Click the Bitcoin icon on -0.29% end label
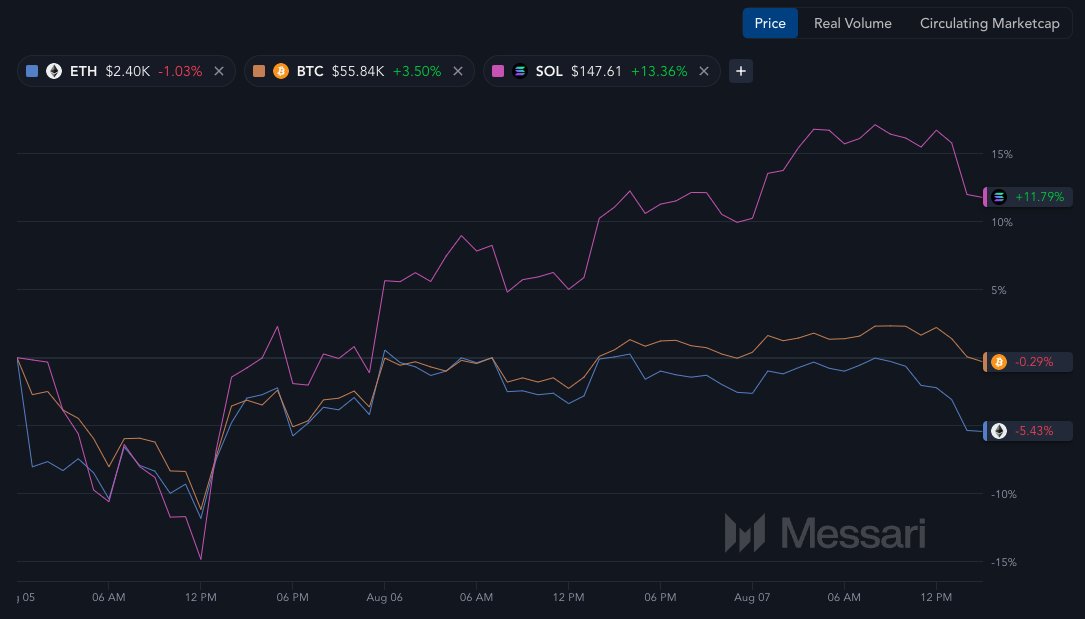Image resolution: width=1085 pixels, height=619 pixels. point(999,362)
